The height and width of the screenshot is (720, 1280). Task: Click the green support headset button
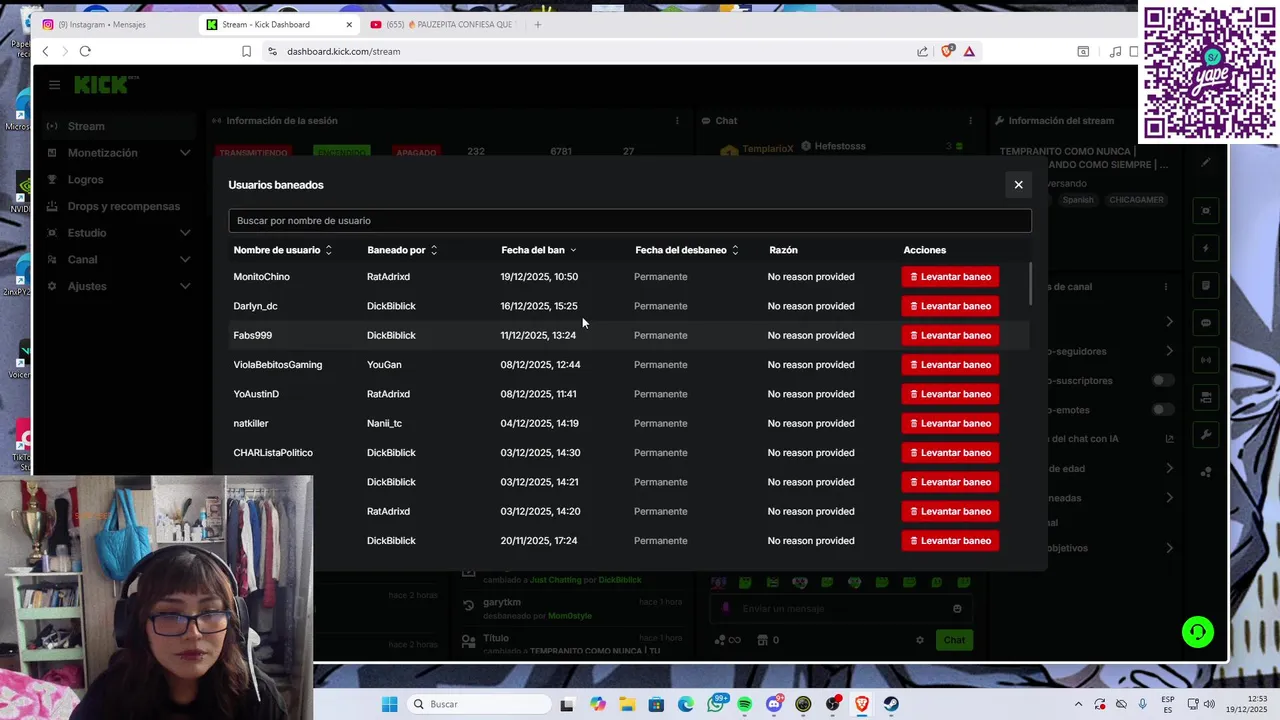(1197, 632)
